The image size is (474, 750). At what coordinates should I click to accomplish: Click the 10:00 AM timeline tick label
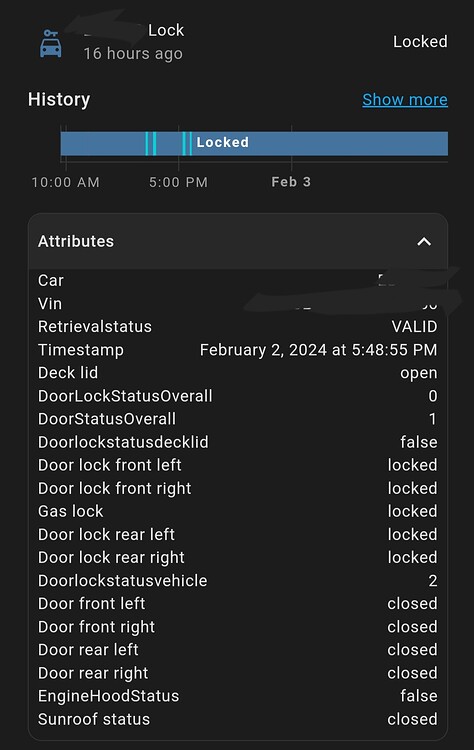tap(66, 182)
